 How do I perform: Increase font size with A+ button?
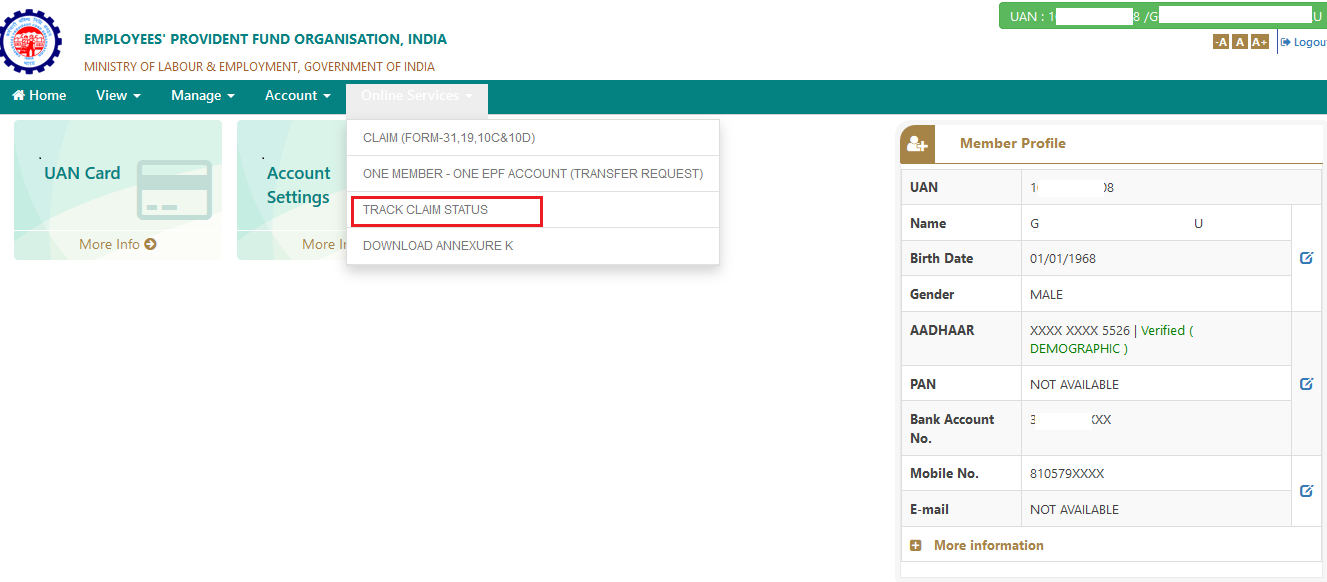(1259, 42)
